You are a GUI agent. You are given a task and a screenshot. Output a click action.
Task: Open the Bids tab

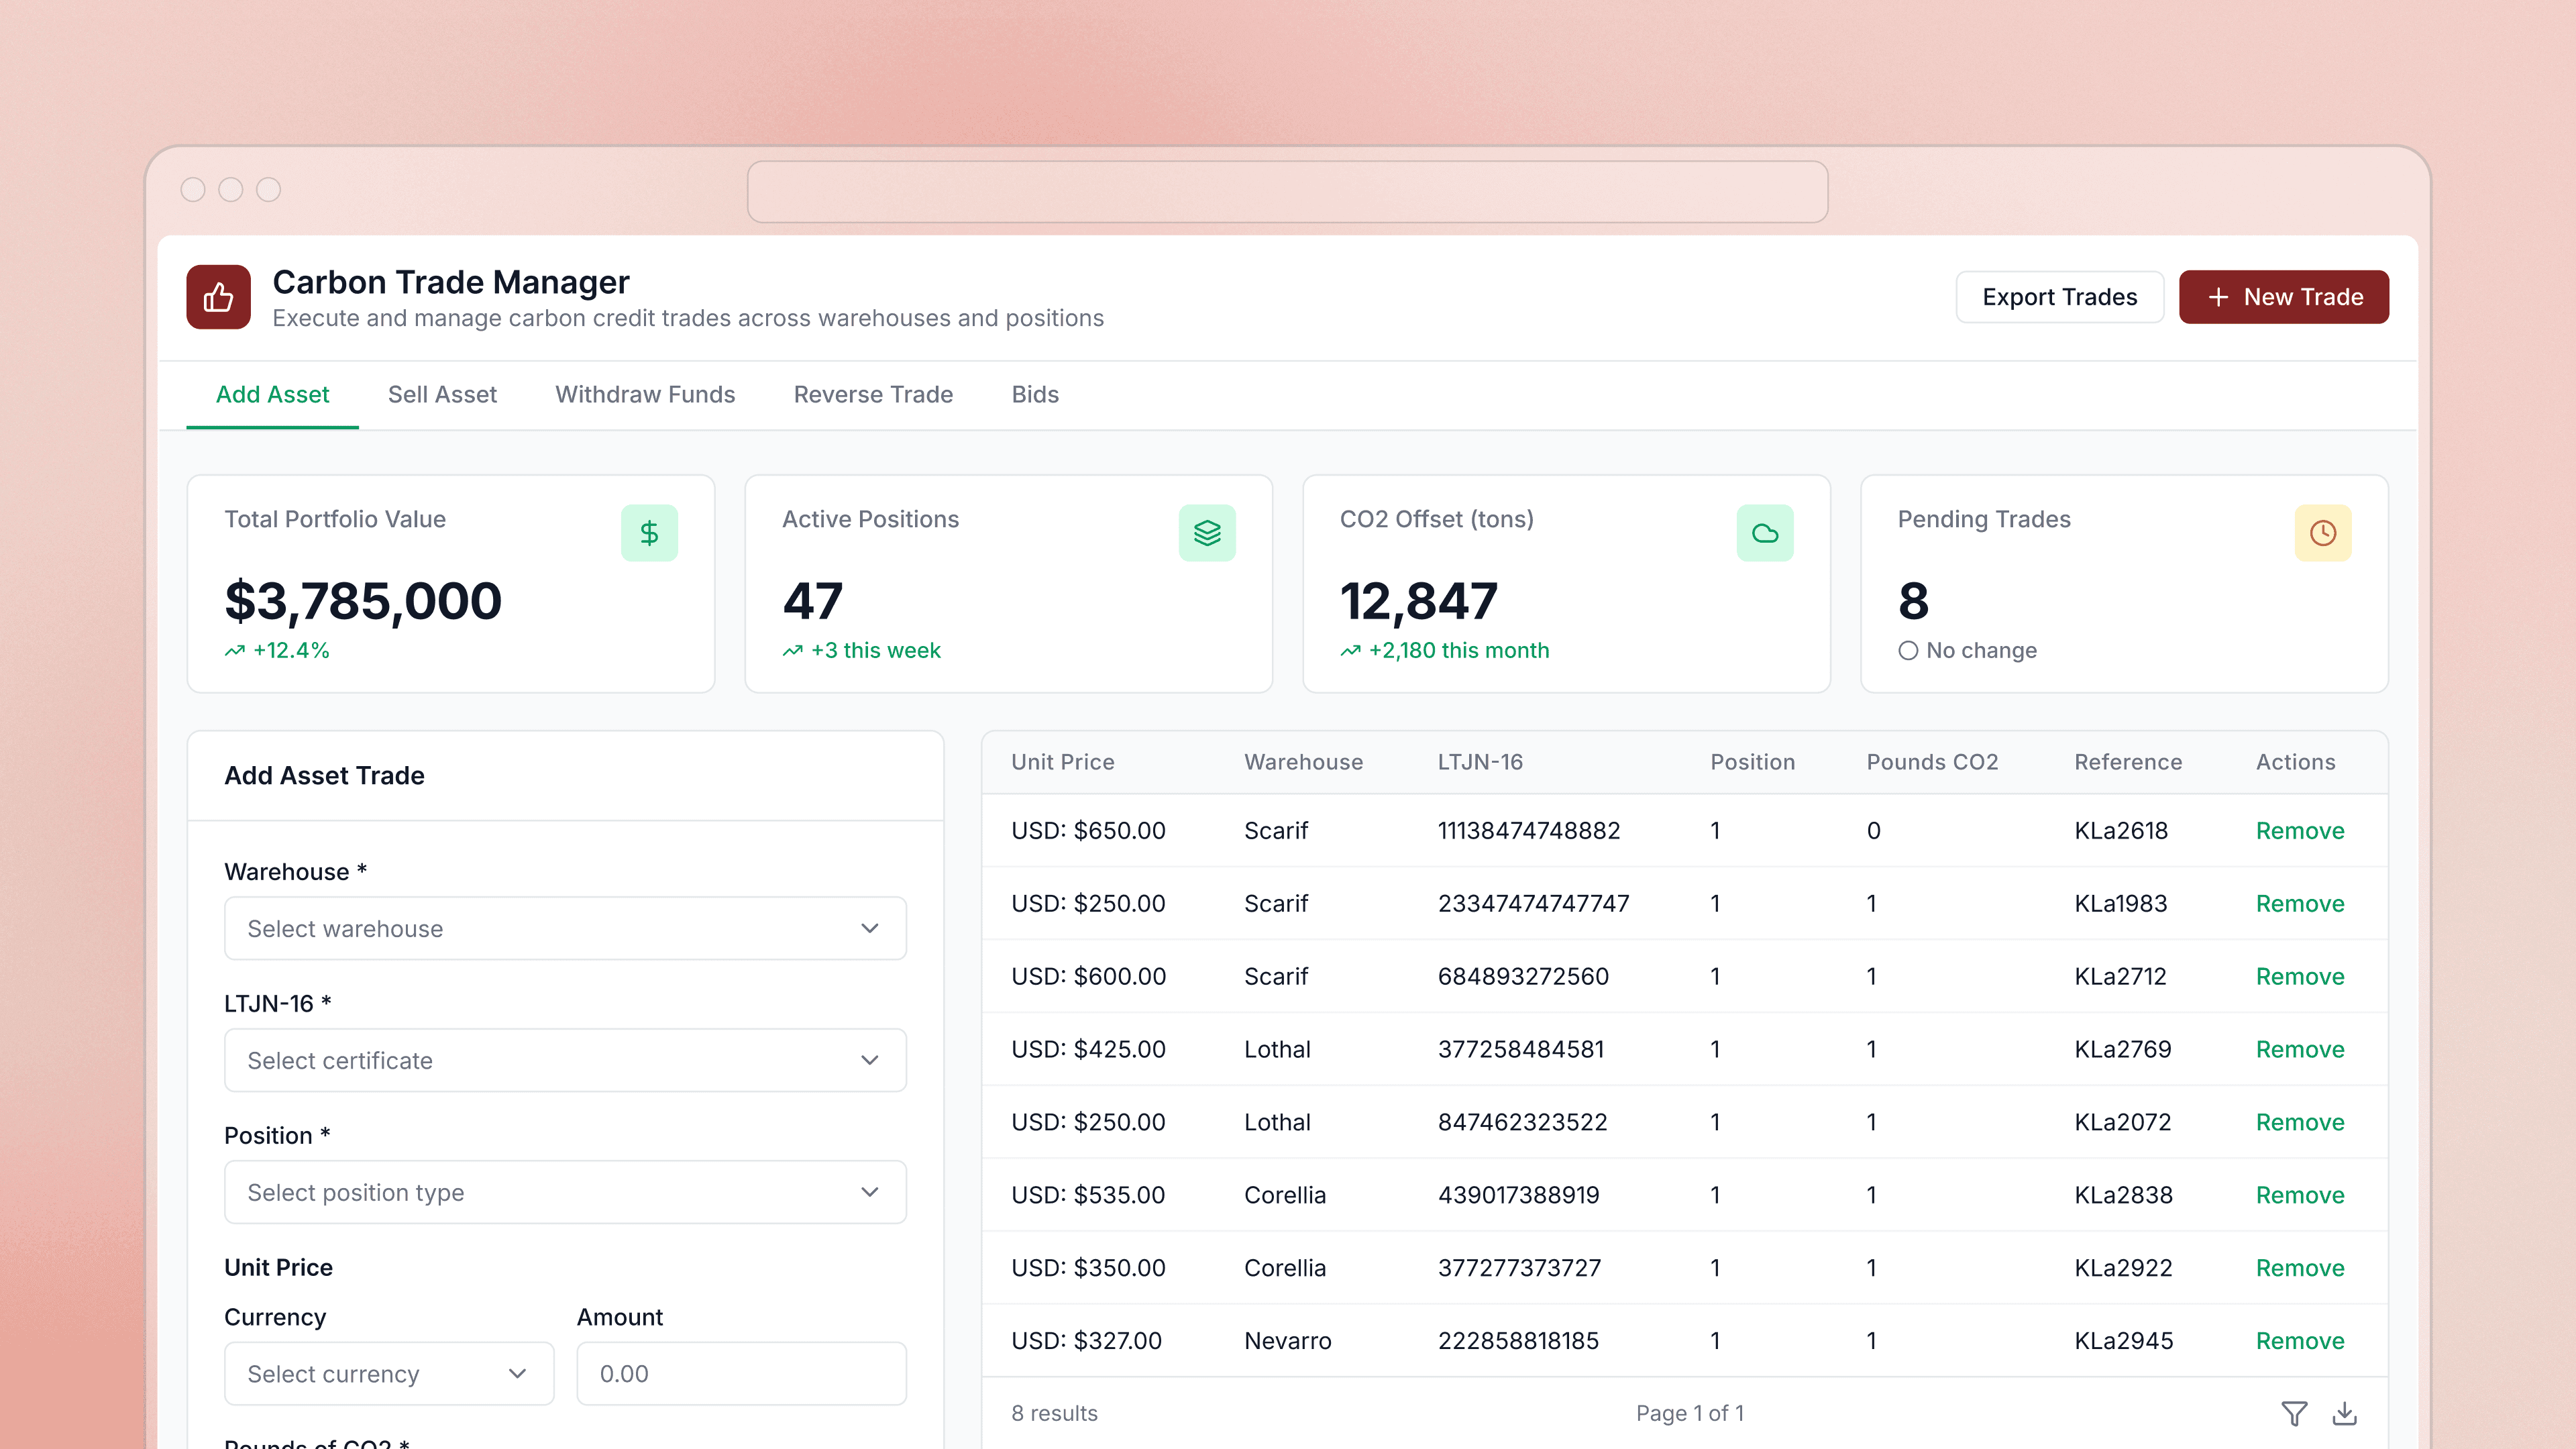[x=1035, y=395]
